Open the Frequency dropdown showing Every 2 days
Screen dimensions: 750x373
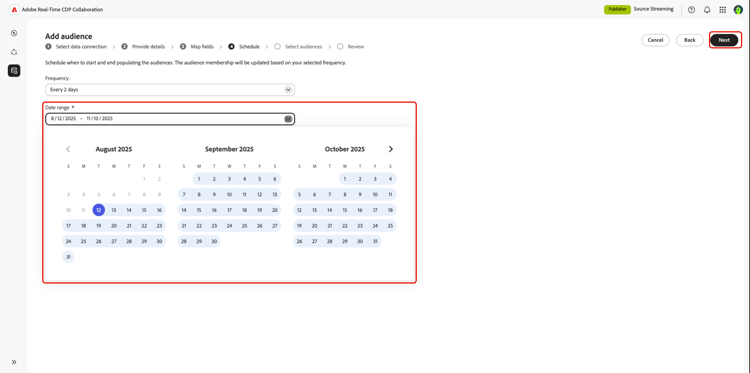(x=170, y=89)
